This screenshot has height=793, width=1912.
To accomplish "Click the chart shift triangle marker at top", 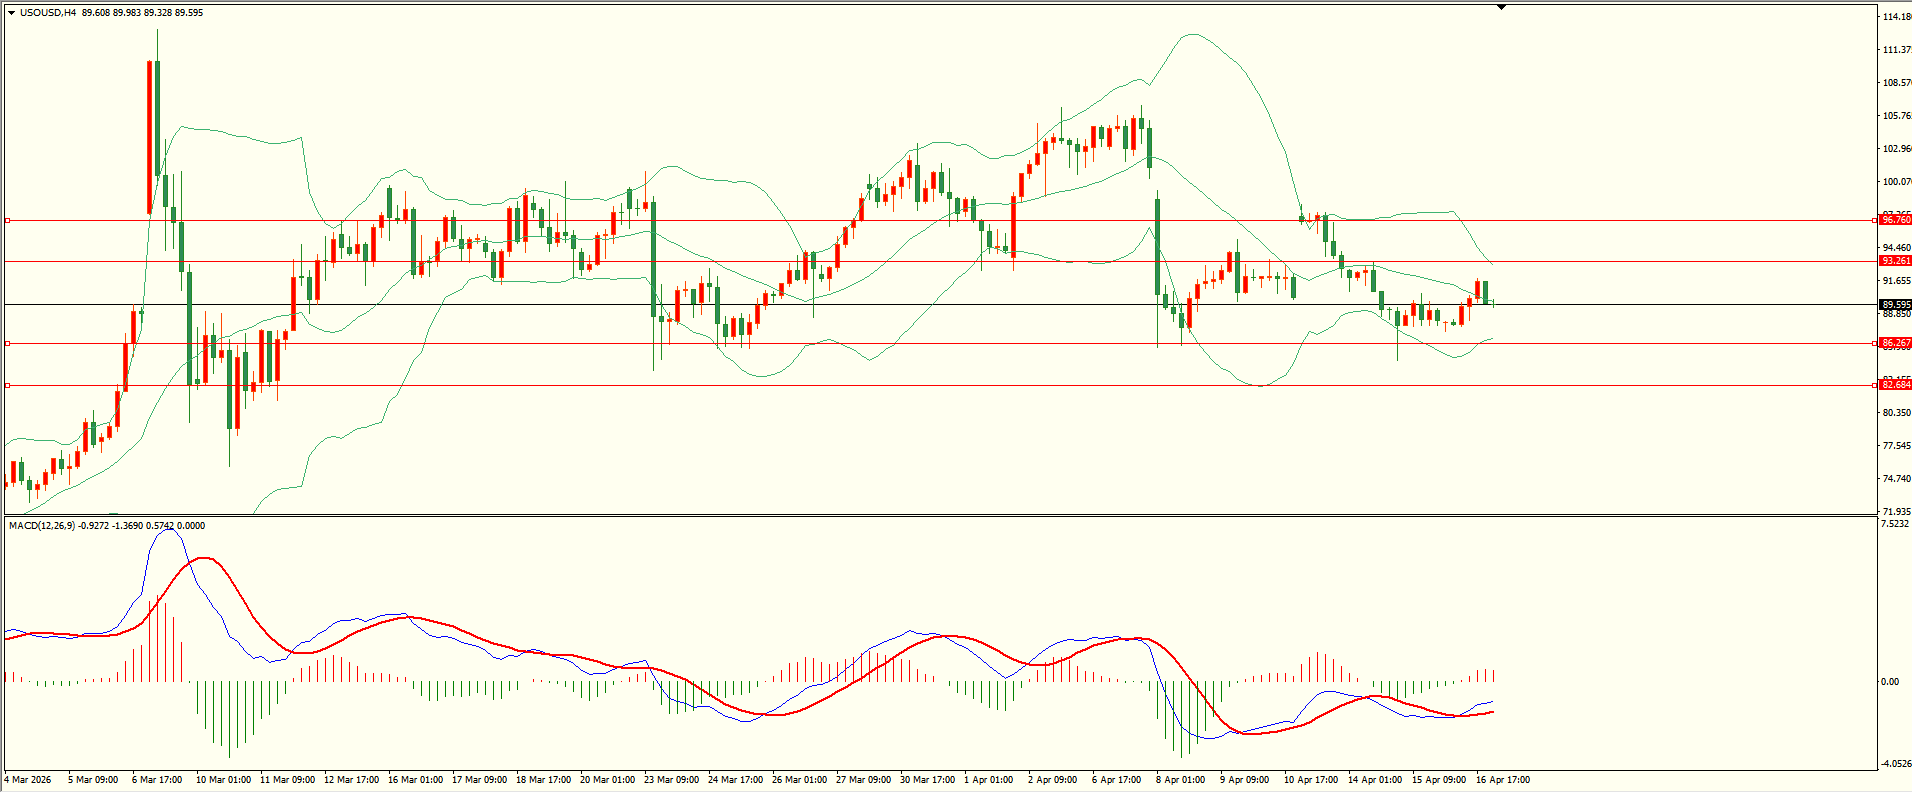I will pyautogui.click(x=1501, y=7).
